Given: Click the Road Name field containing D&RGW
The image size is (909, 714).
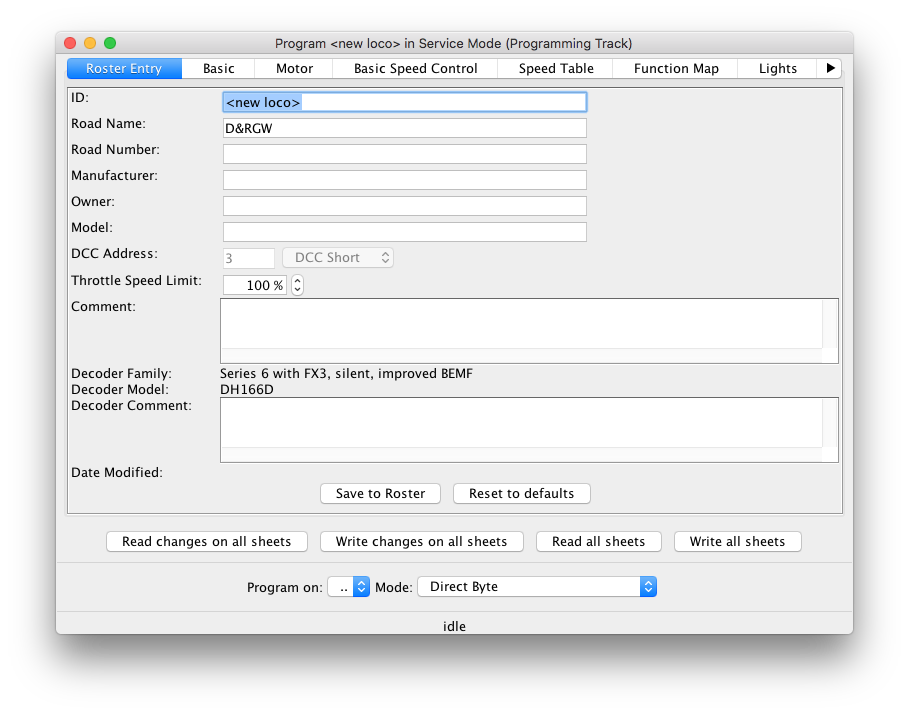Looking at the screenshot, I should tap(404, 128).
